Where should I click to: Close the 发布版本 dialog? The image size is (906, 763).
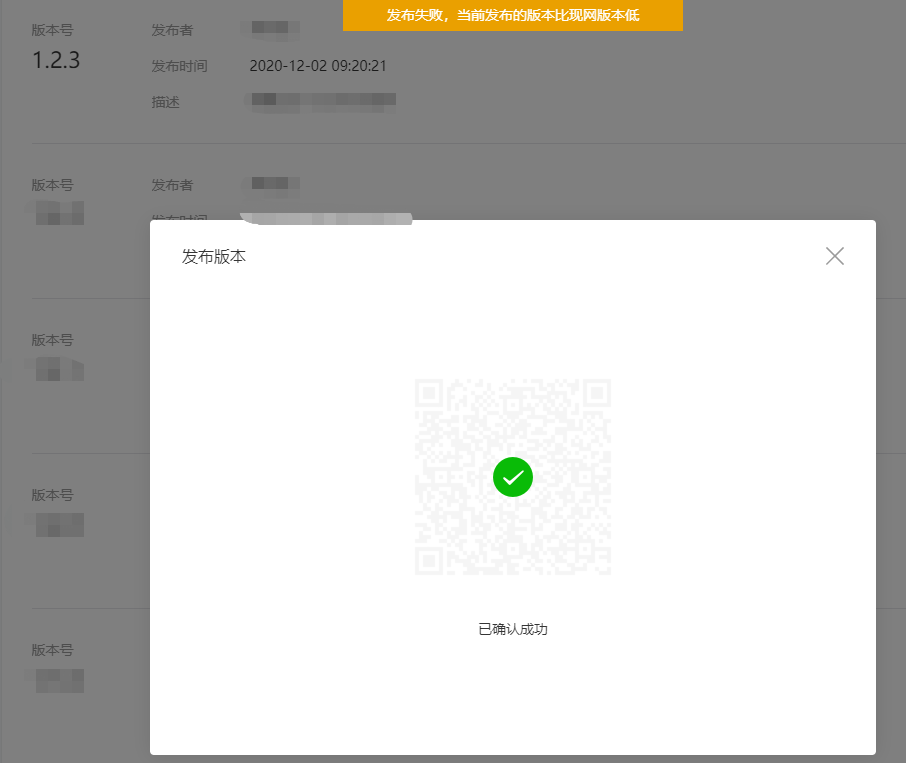(834, 256)
